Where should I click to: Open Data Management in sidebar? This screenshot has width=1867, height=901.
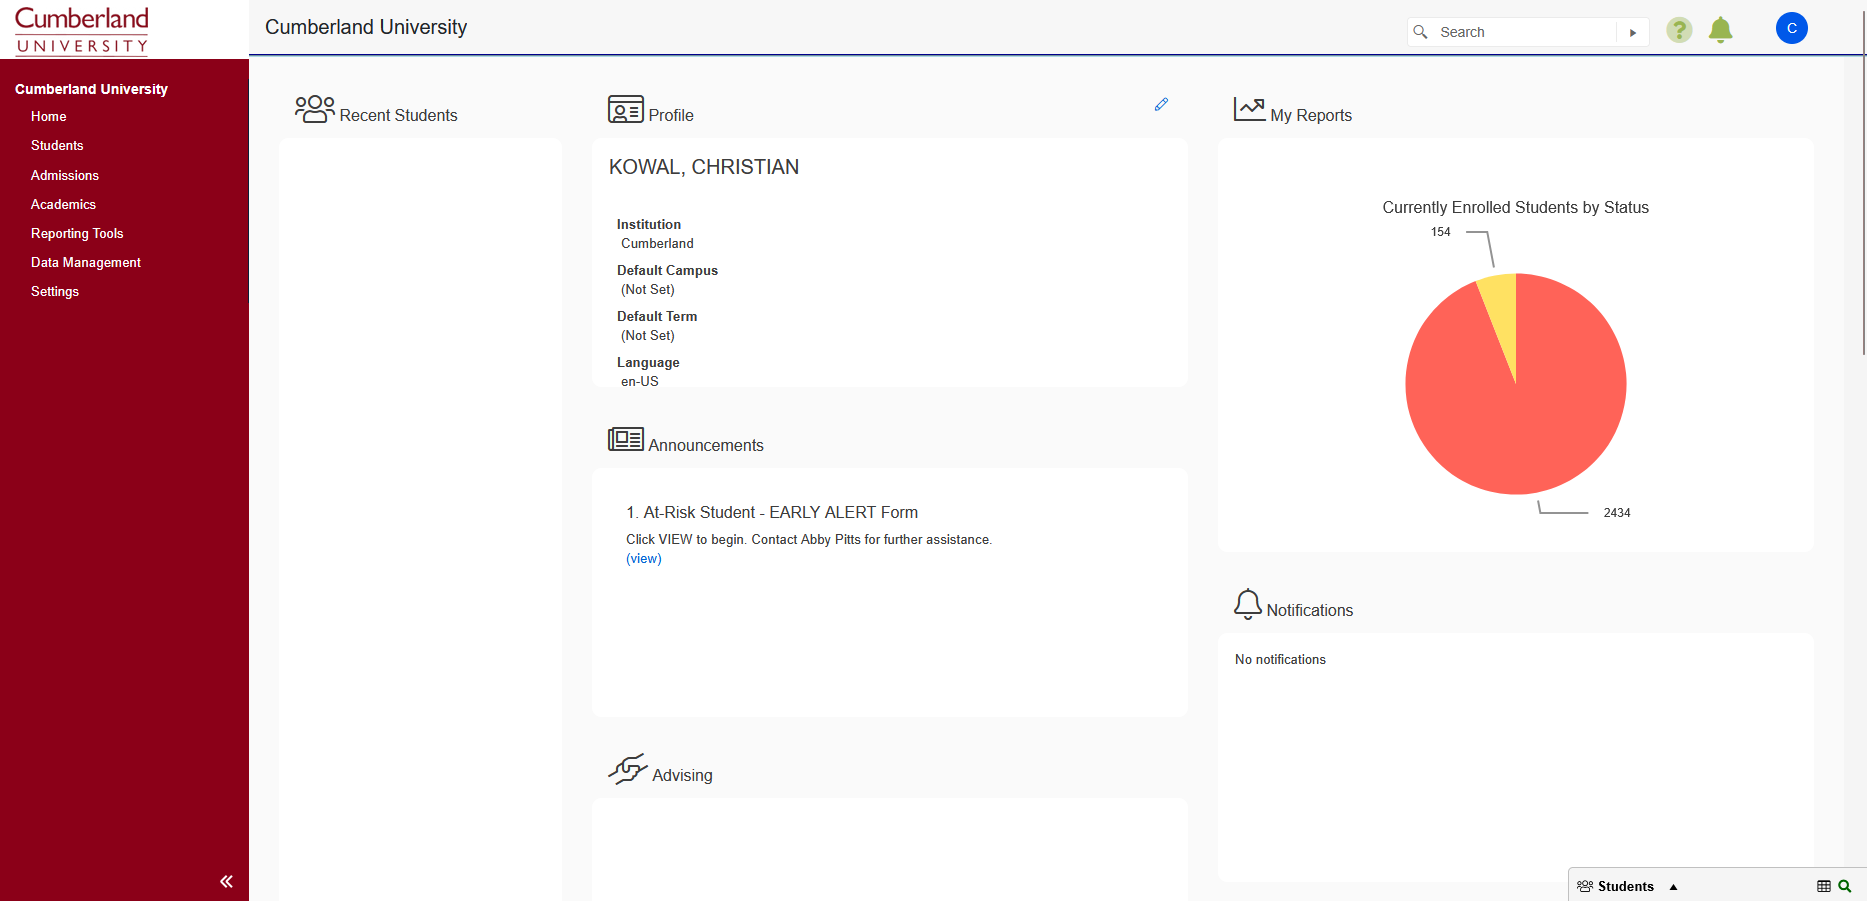86,262
